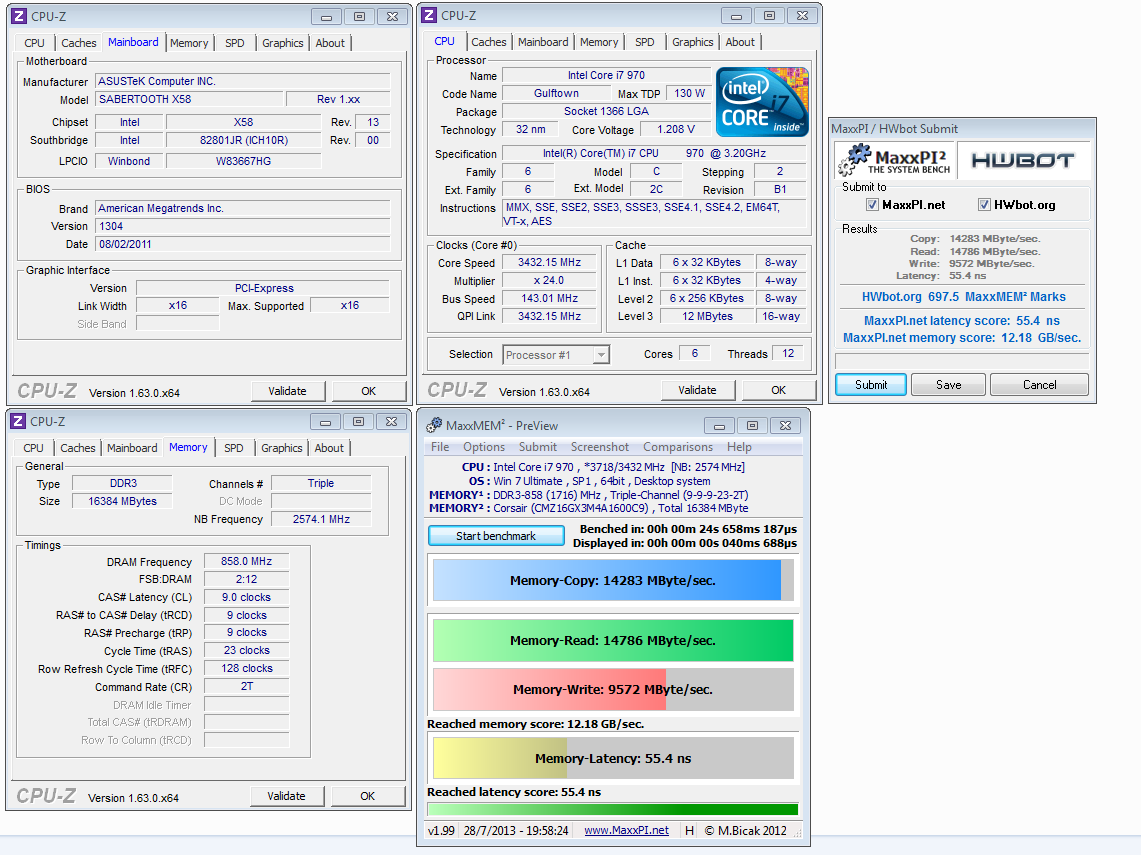Click Save in the HWbot Submit dialog
The image size is (1141, 855).
pyautogui.click(x=949, y=385)
